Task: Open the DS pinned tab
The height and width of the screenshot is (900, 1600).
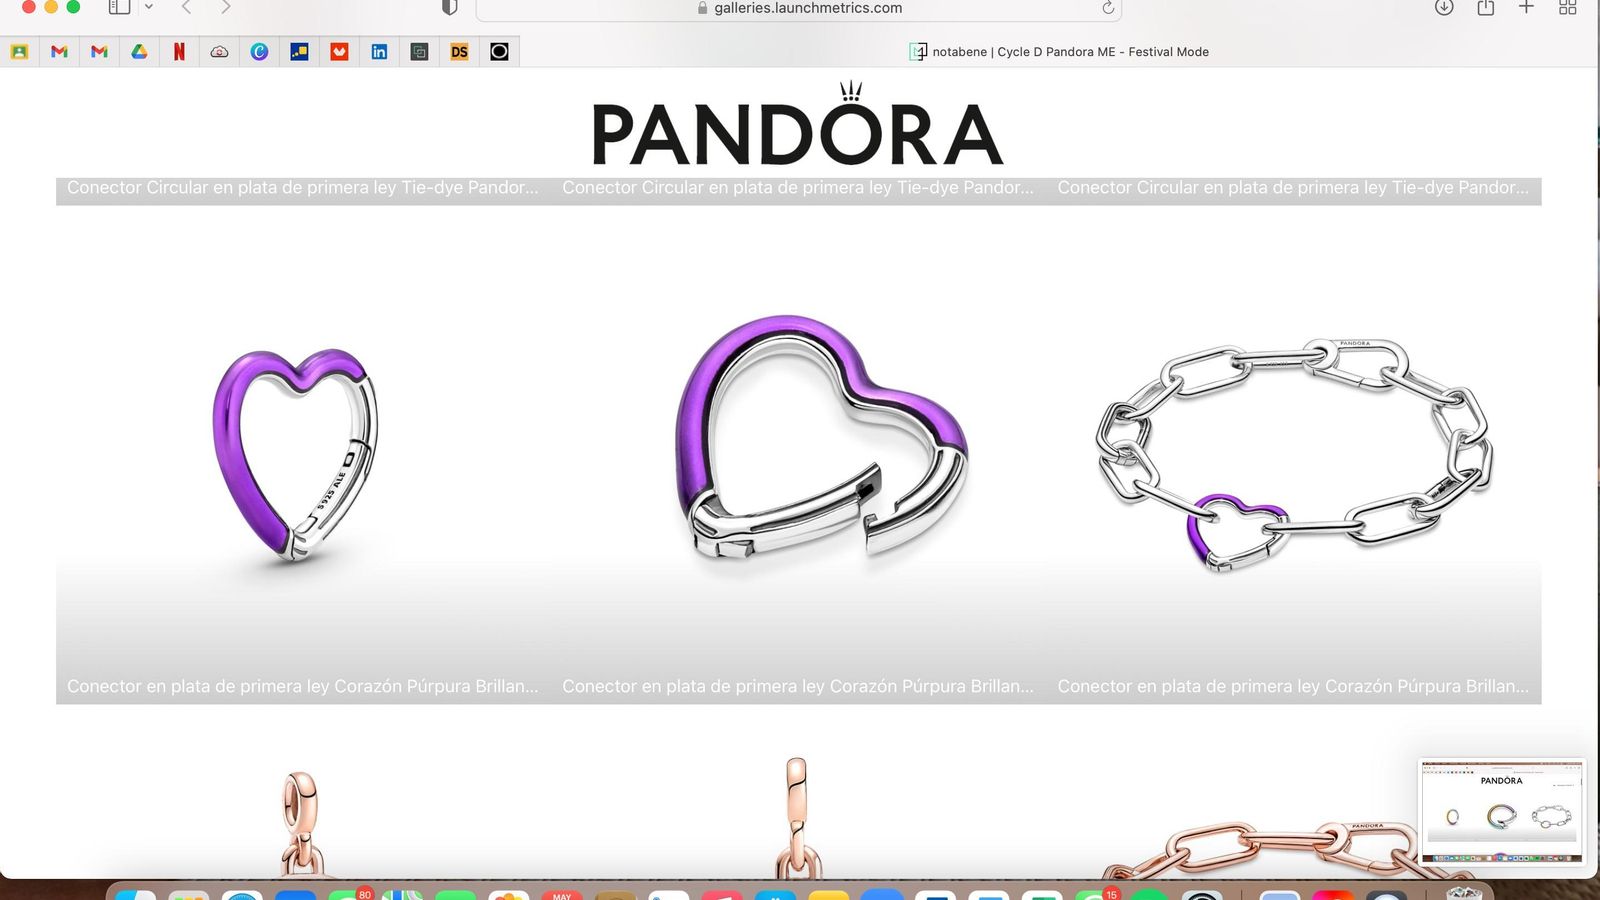Action: 459,52
